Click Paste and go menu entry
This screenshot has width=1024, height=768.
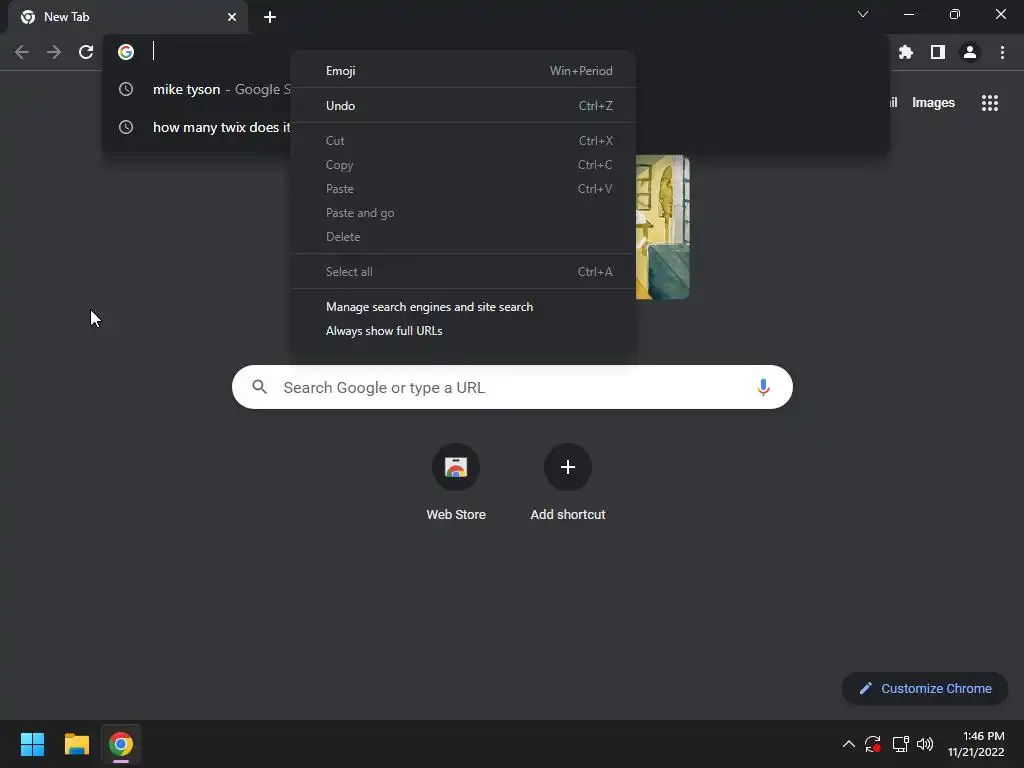point(463,213)
